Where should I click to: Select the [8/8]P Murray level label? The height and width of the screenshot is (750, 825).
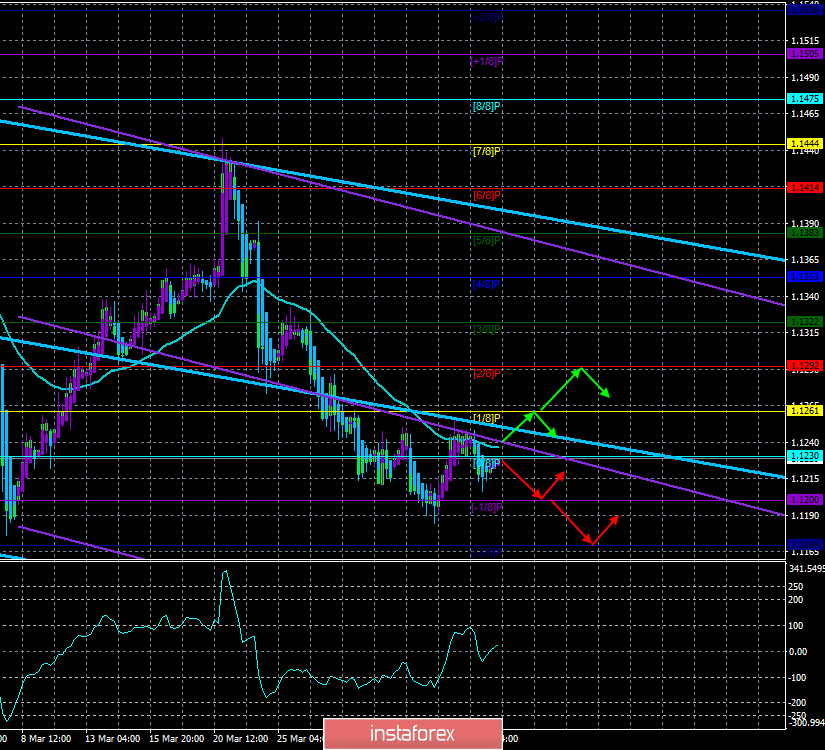pos(486,105)
